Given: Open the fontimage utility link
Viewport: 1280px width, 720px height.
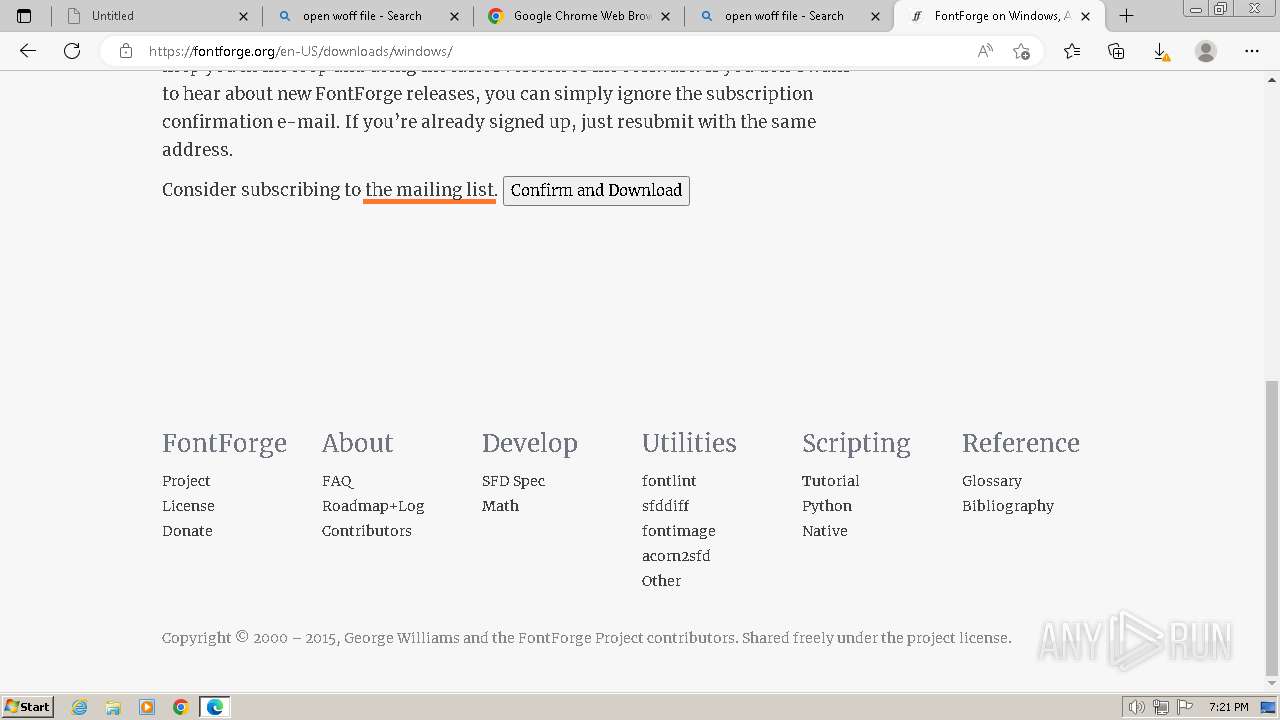Looking at the screenshot, I should [x=678, y=531].
